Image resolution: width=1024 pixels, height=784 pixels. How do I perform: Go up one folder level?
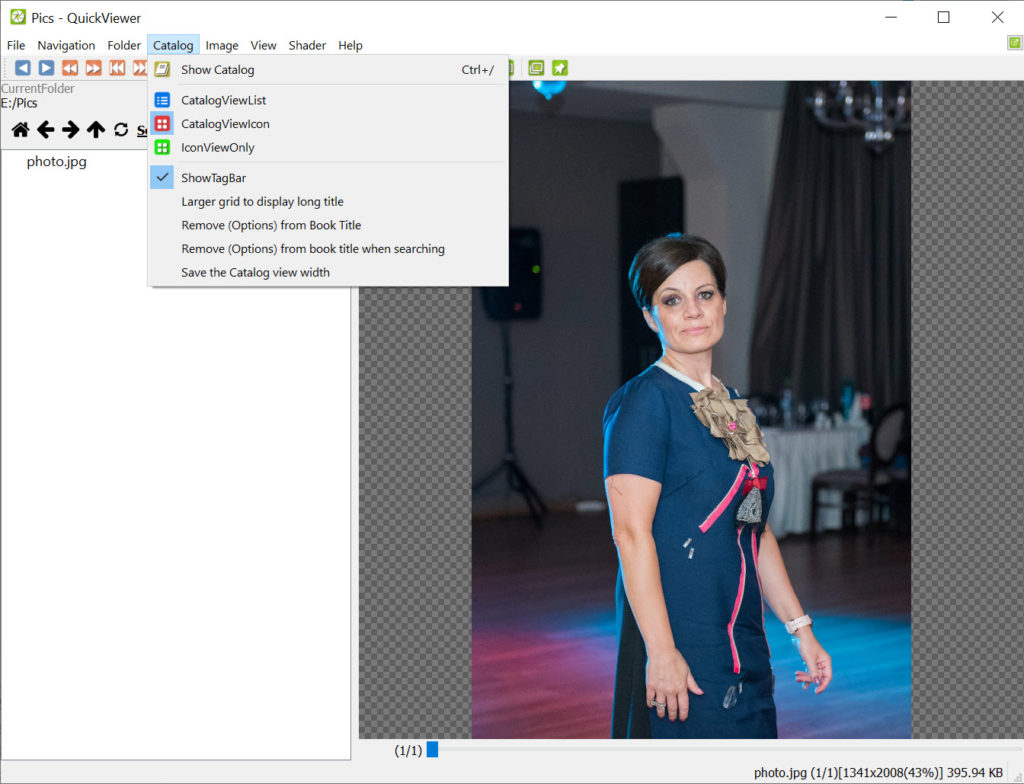95,130
